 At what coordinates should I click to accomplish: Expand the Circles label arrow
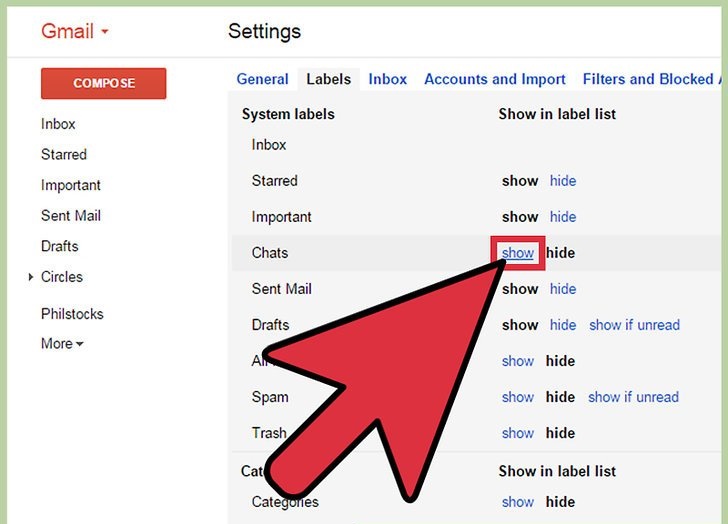tap(31, 277)
